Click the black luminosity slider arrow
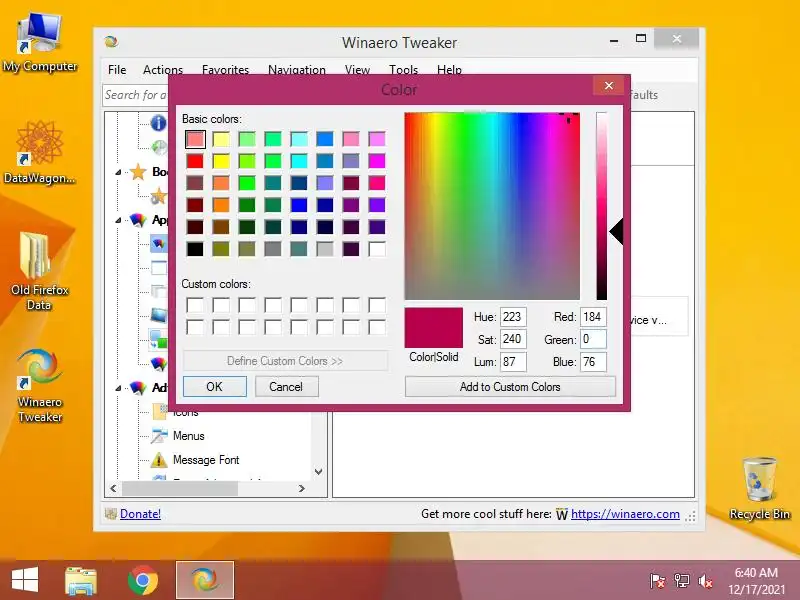800x600 pixels. pos(616,232)
